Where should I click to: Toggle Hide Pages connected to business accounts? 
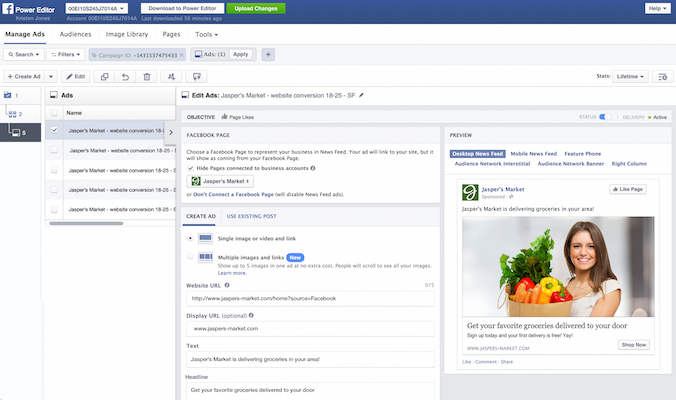point(191,168)
